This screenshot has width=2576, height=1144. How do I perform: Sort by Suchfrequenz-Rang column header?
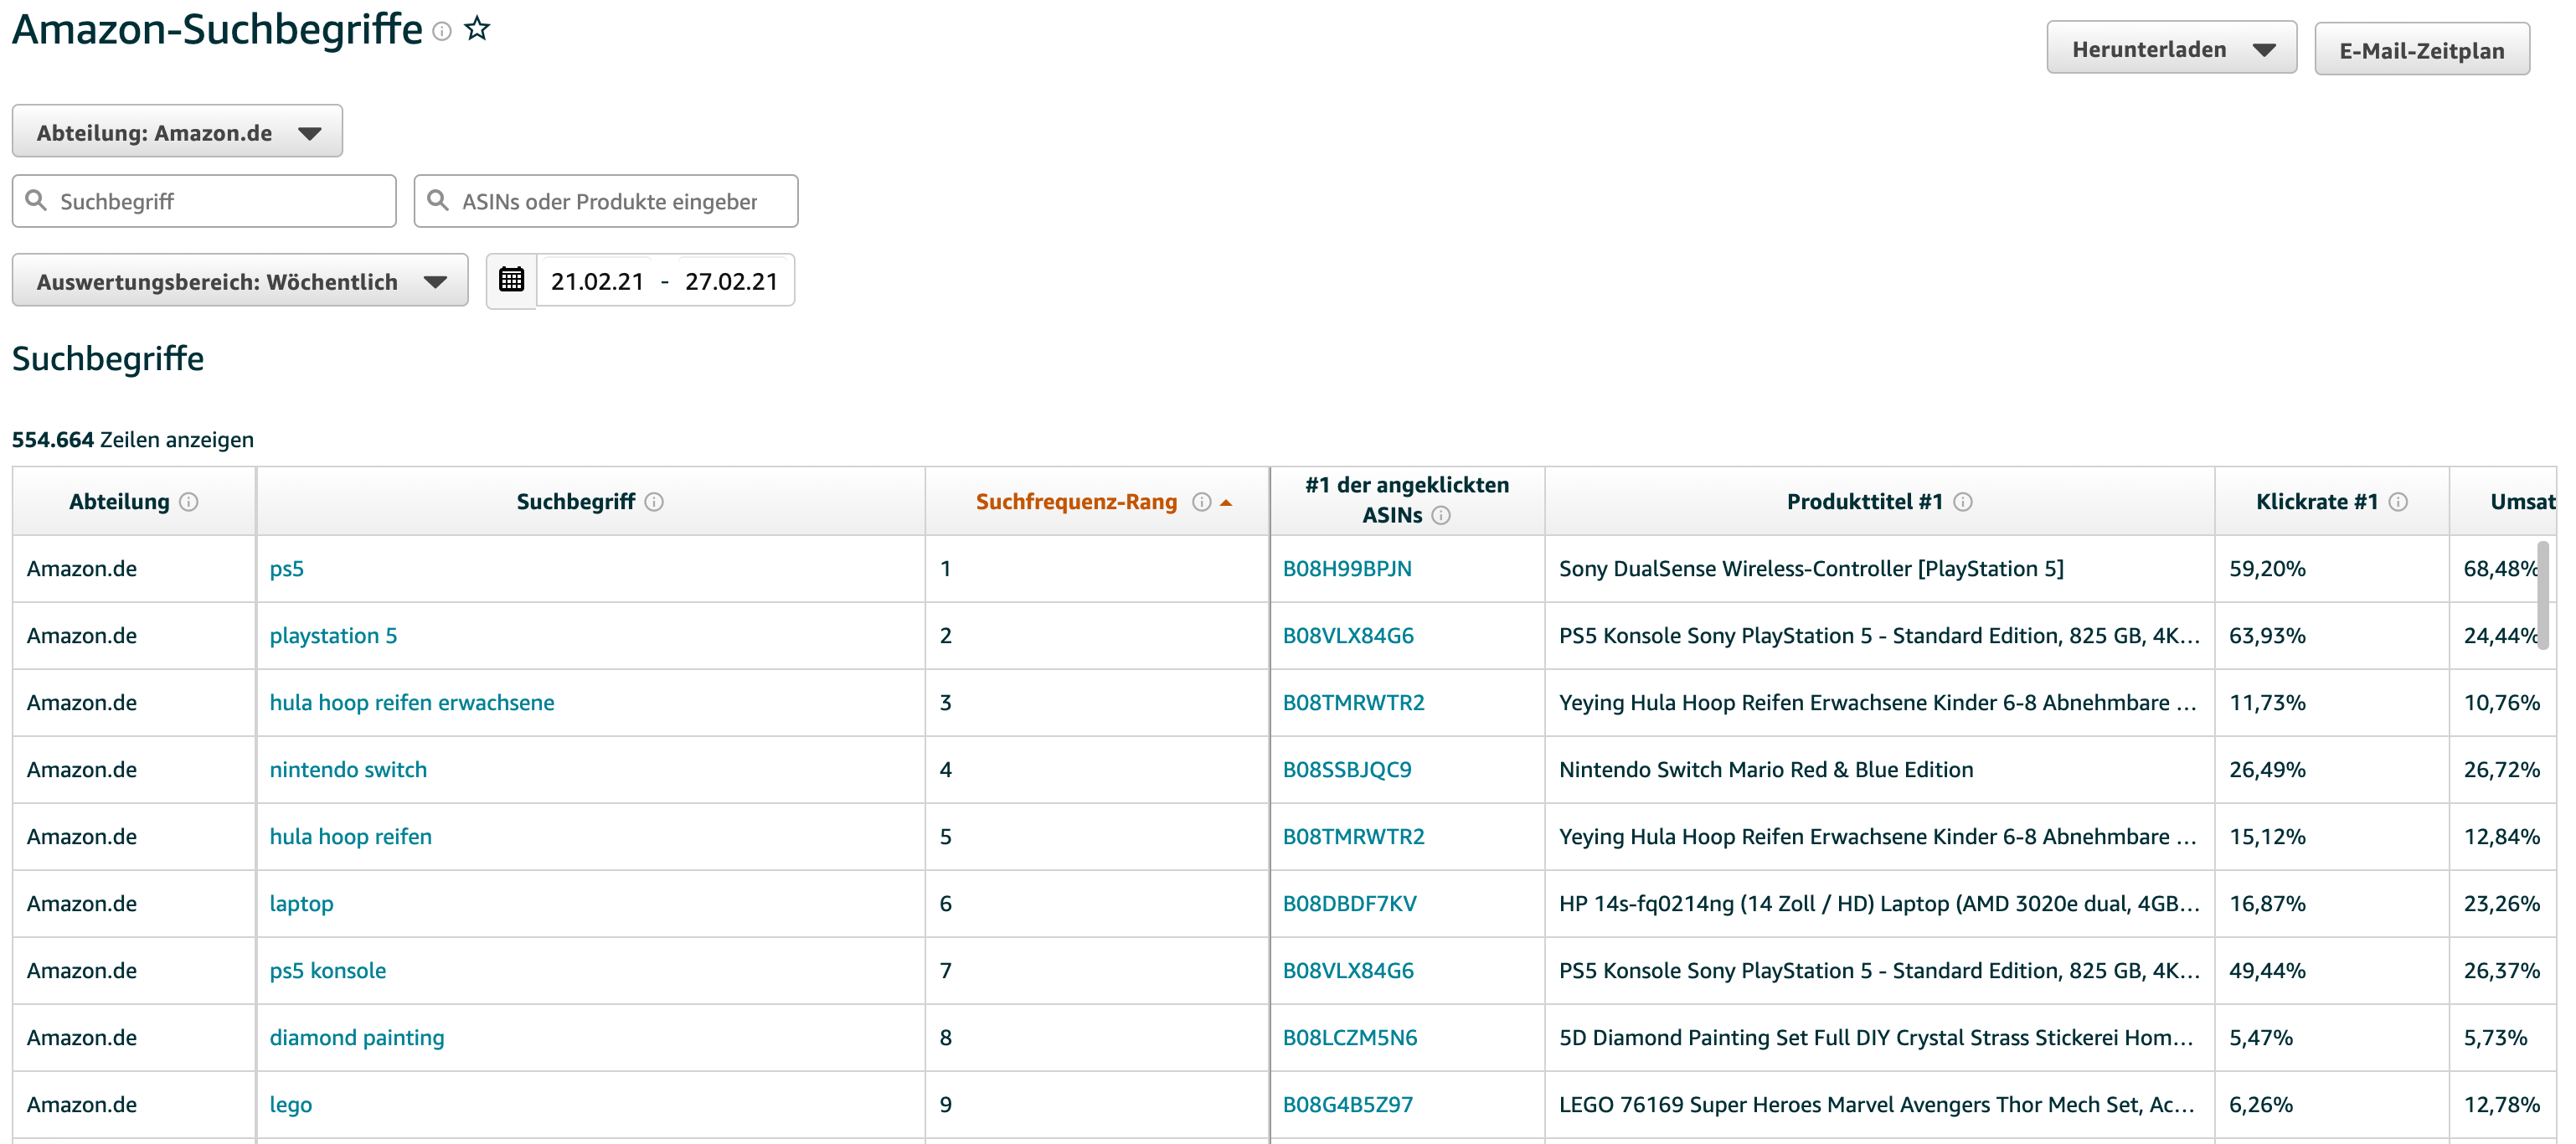(x=1076, y=502)
